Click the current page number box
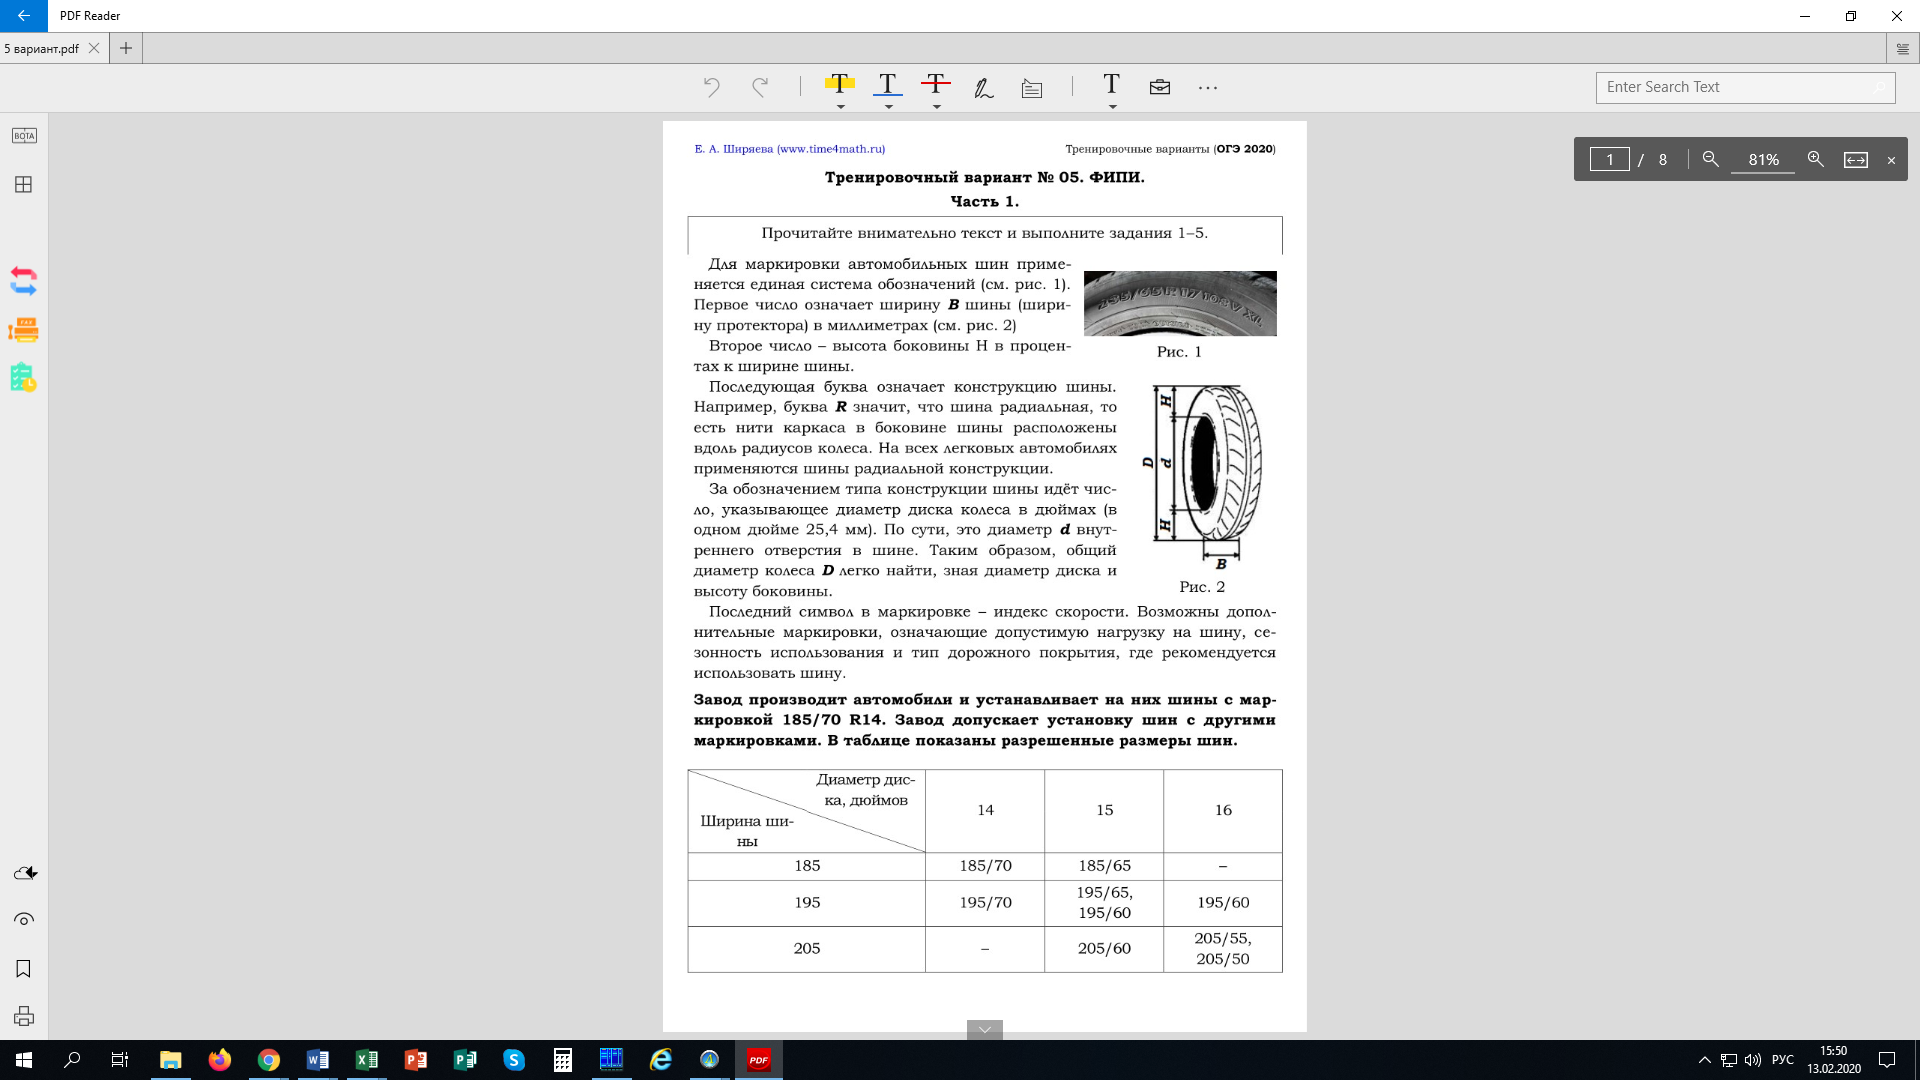This screenshot has height=1080, width=1920. click(1609, 159)
